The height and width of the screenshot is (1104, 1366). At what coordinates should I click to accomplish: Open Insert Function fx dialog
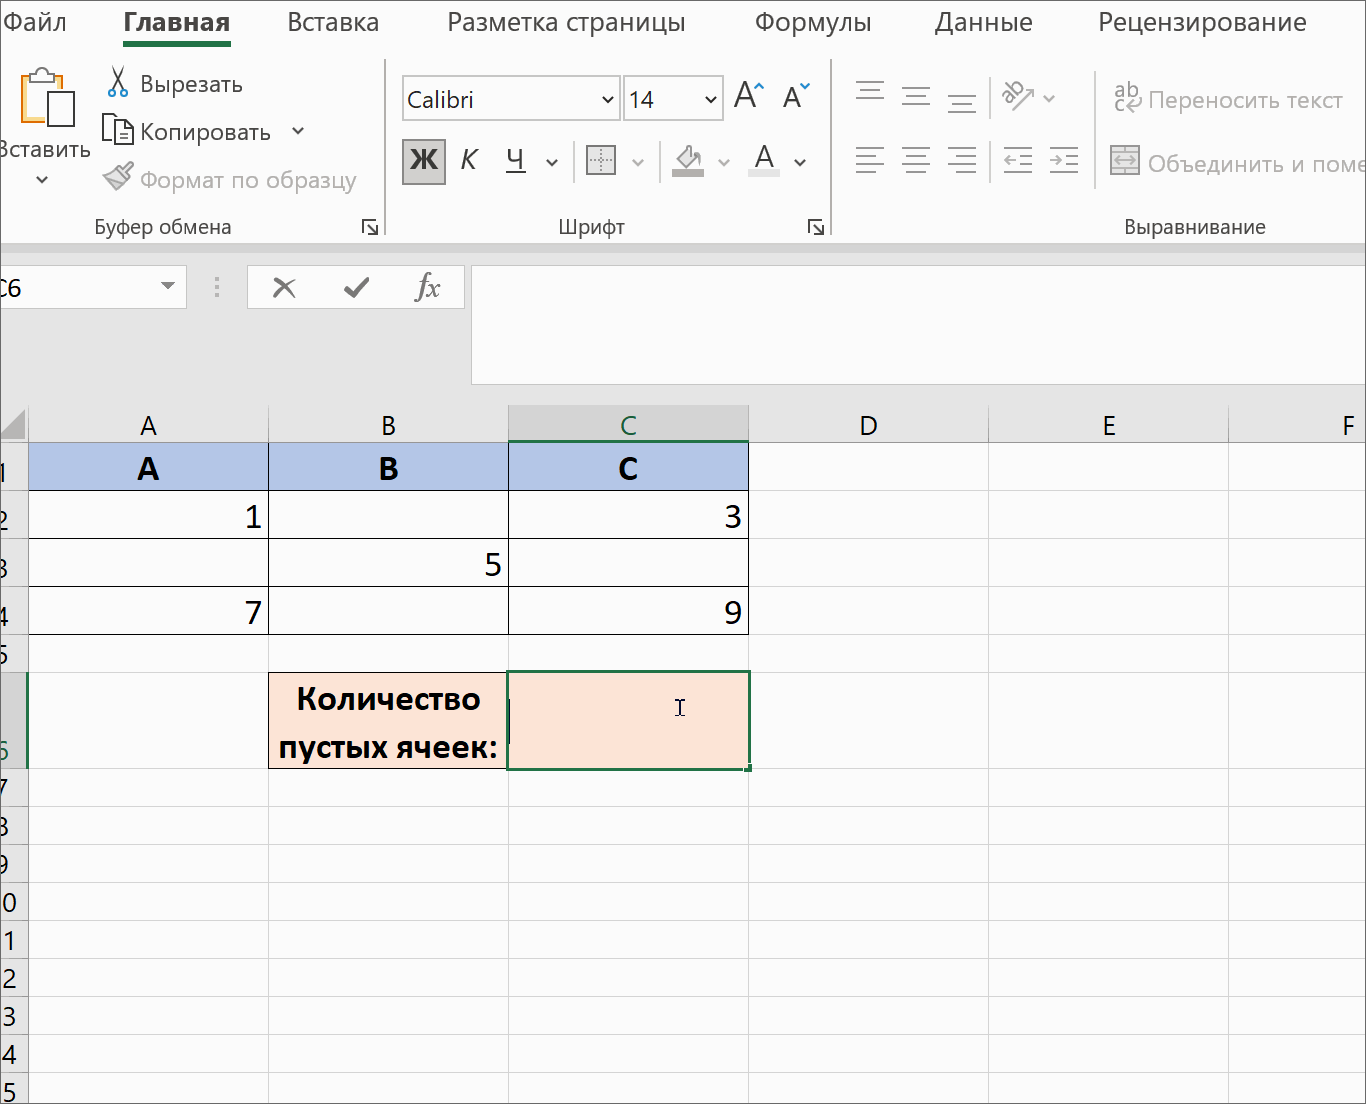point(428,287)
